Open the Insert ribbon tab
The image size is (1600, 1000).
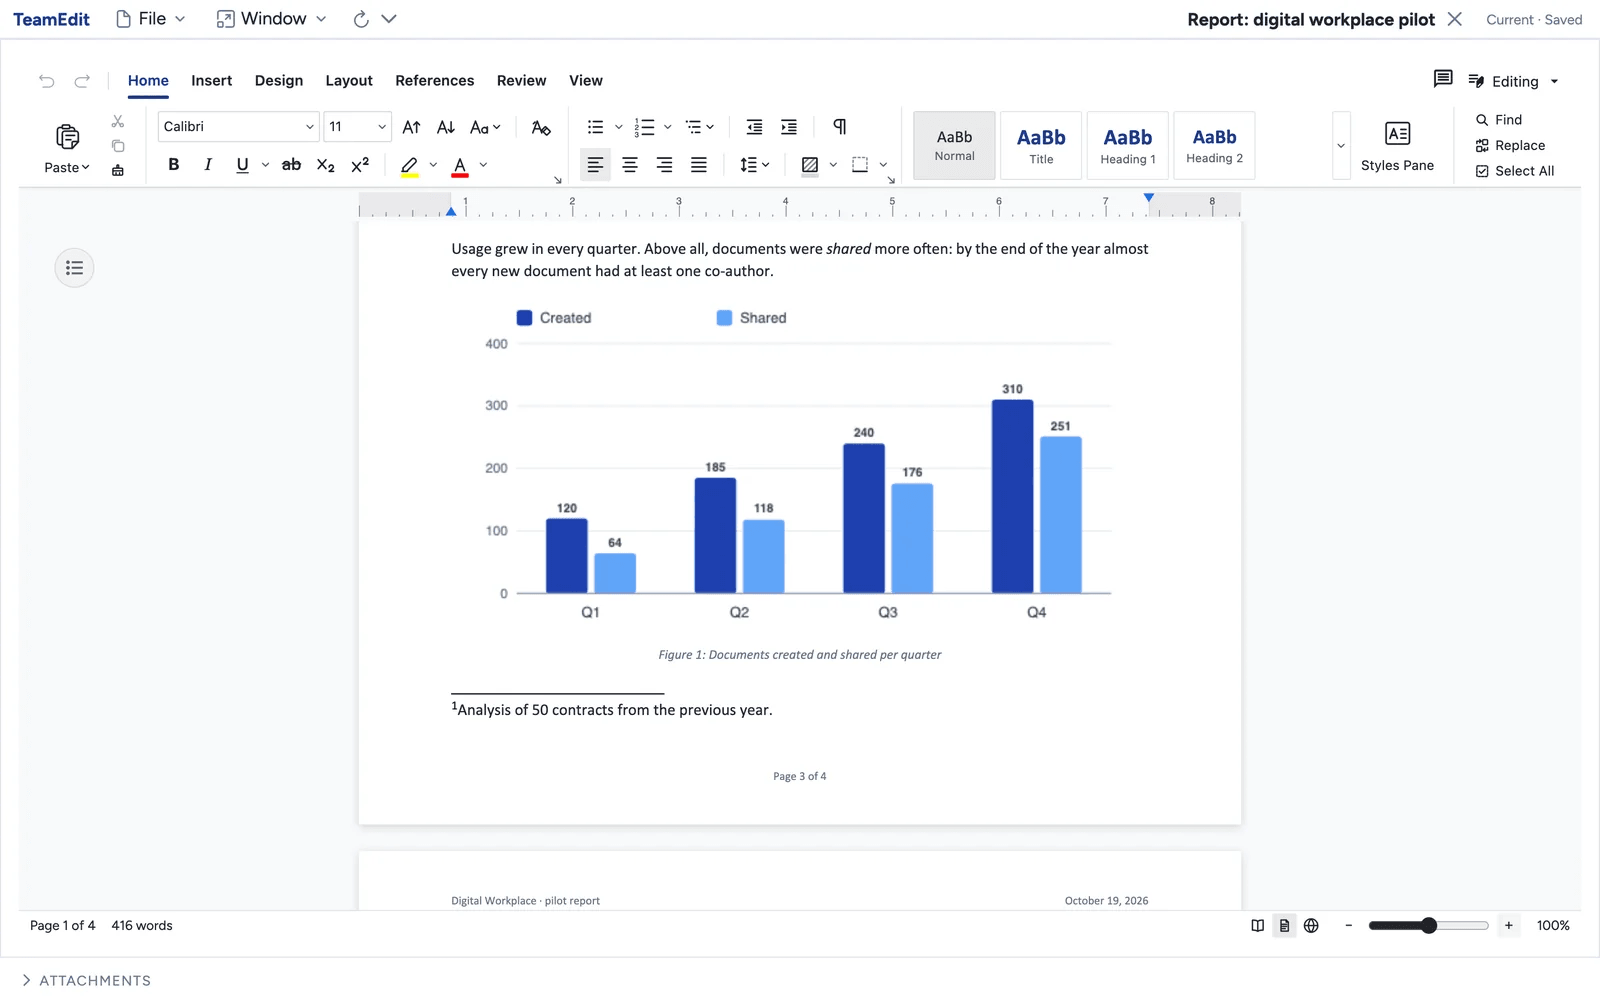[x=211, y=81]
